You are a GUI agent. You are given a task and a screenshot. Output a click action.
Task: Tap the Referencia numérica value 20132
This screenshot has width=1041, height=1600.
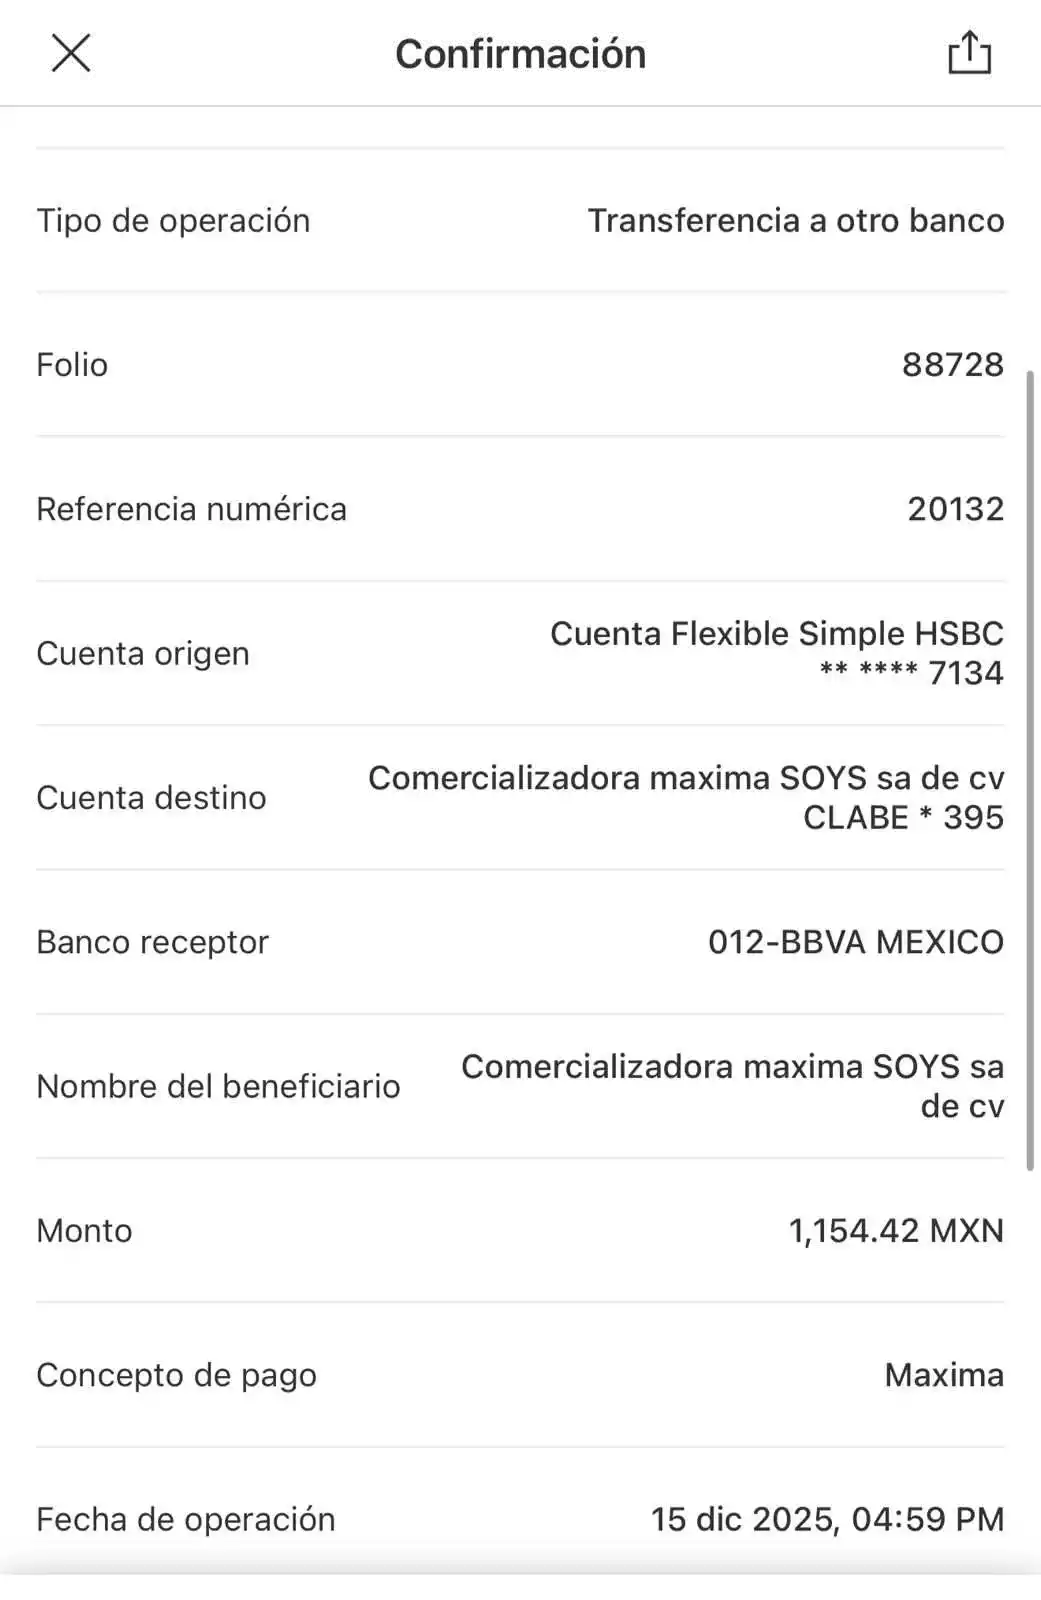pyautogui.click(x=955, y=509)
